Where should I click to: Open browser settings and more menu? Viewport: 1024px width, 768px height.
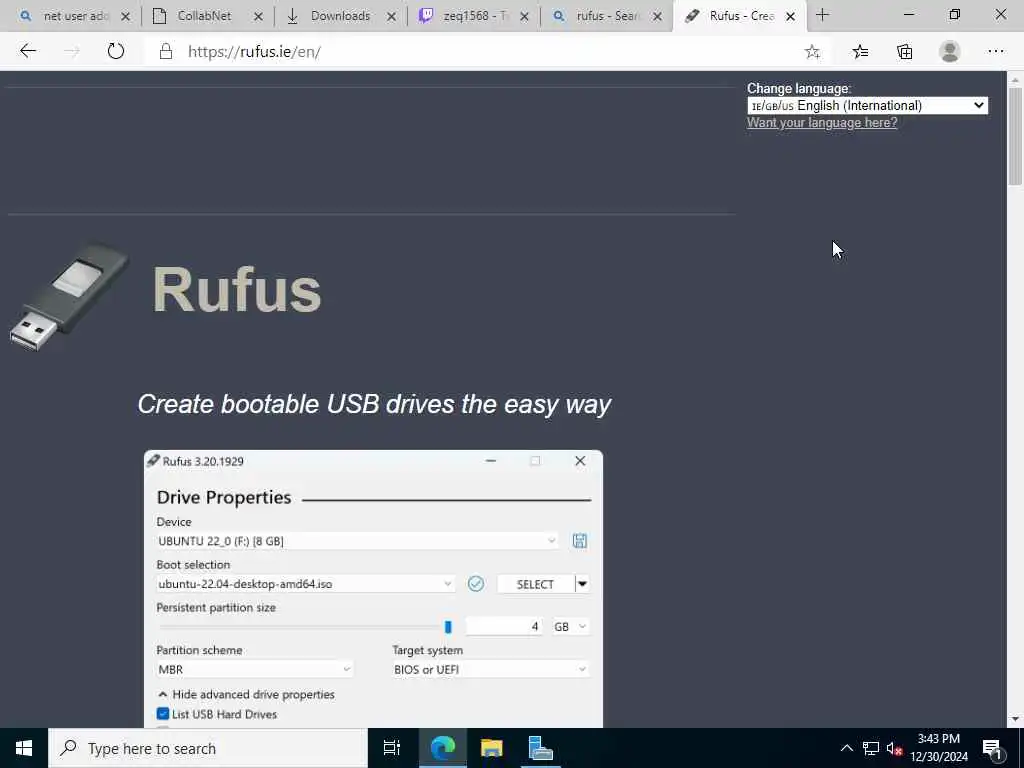click(x=995, y=52)
